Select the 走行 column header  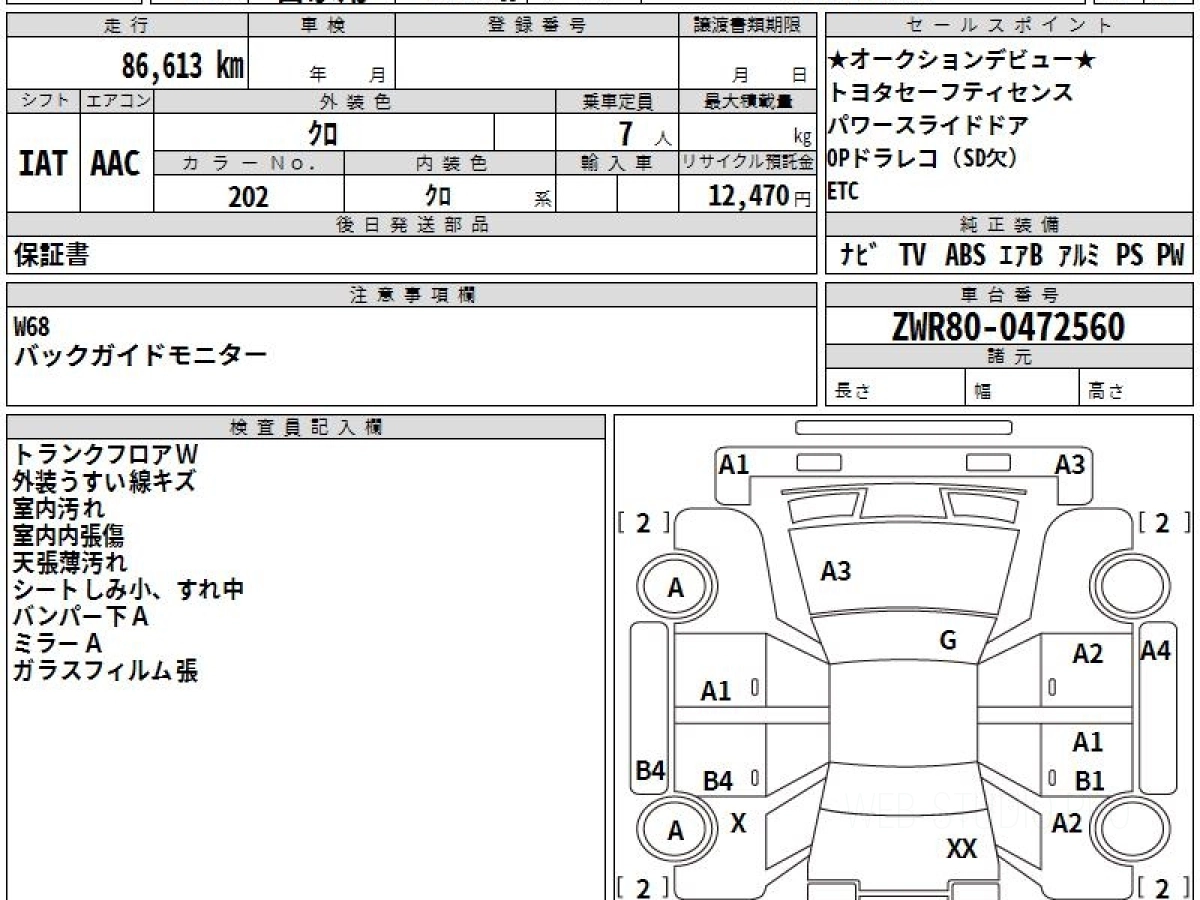pyautogui.click(x=126, y=26)
